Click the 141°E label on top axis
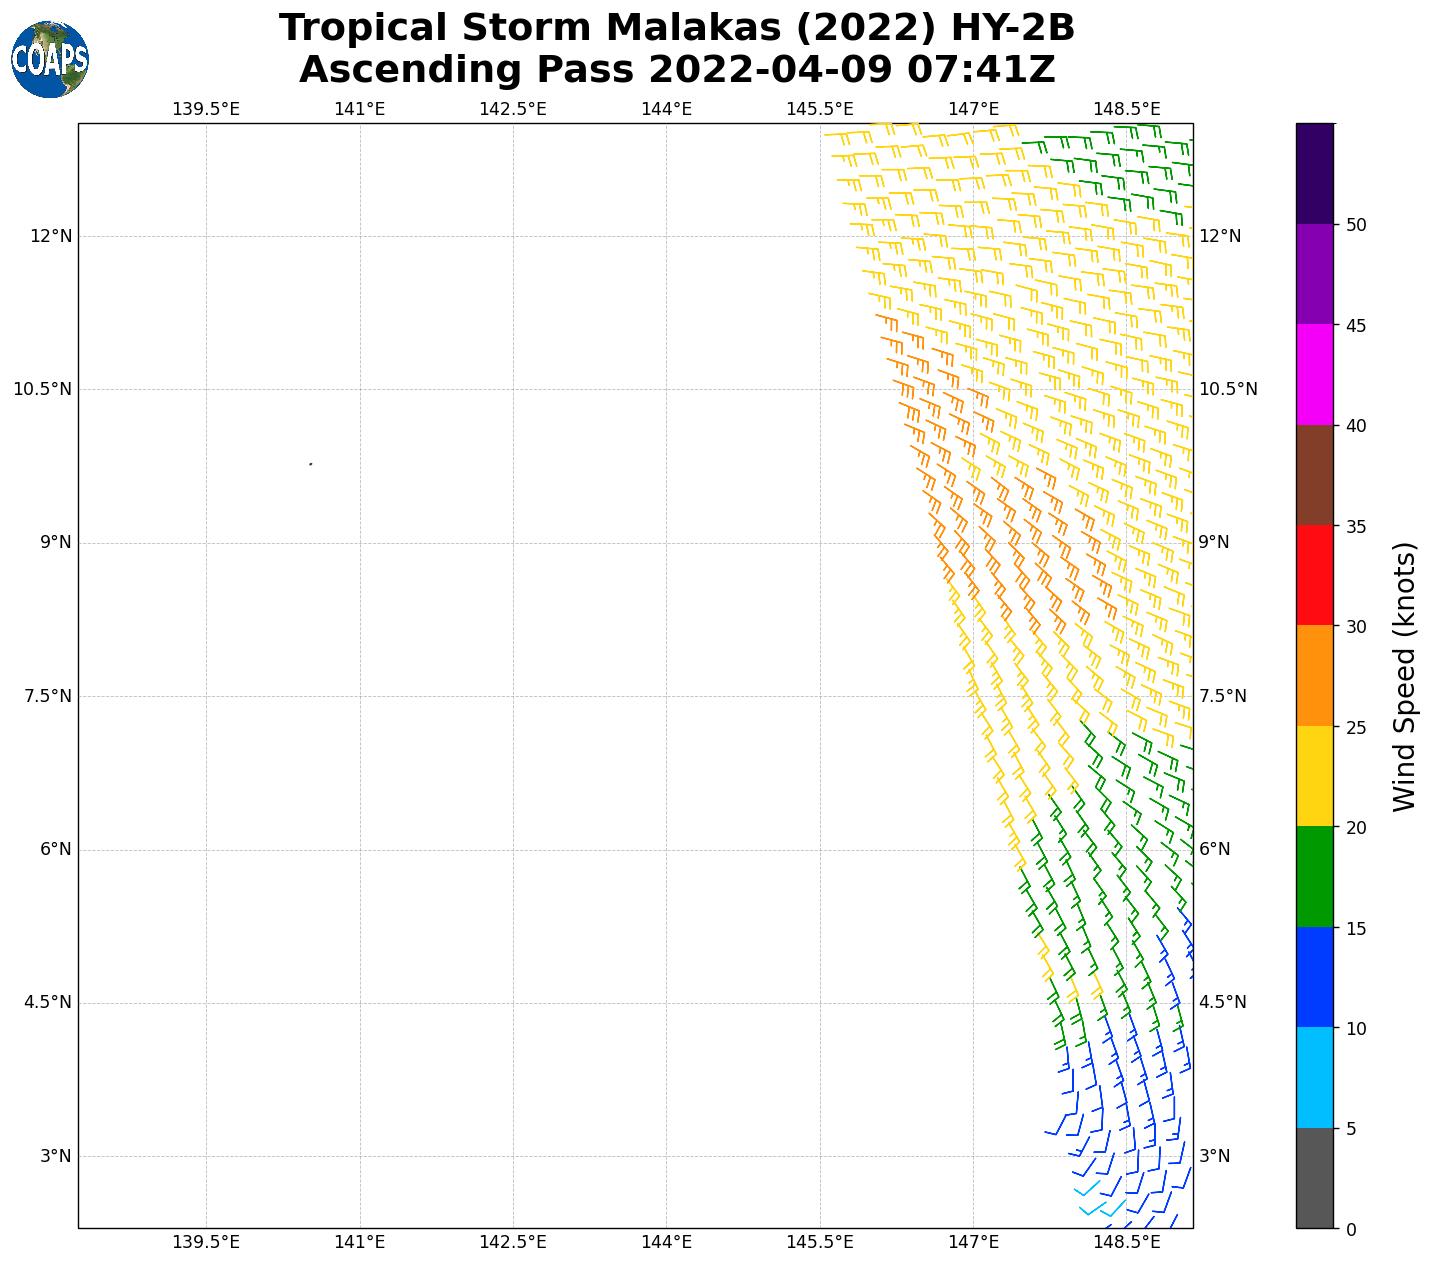 coord(359,109)
